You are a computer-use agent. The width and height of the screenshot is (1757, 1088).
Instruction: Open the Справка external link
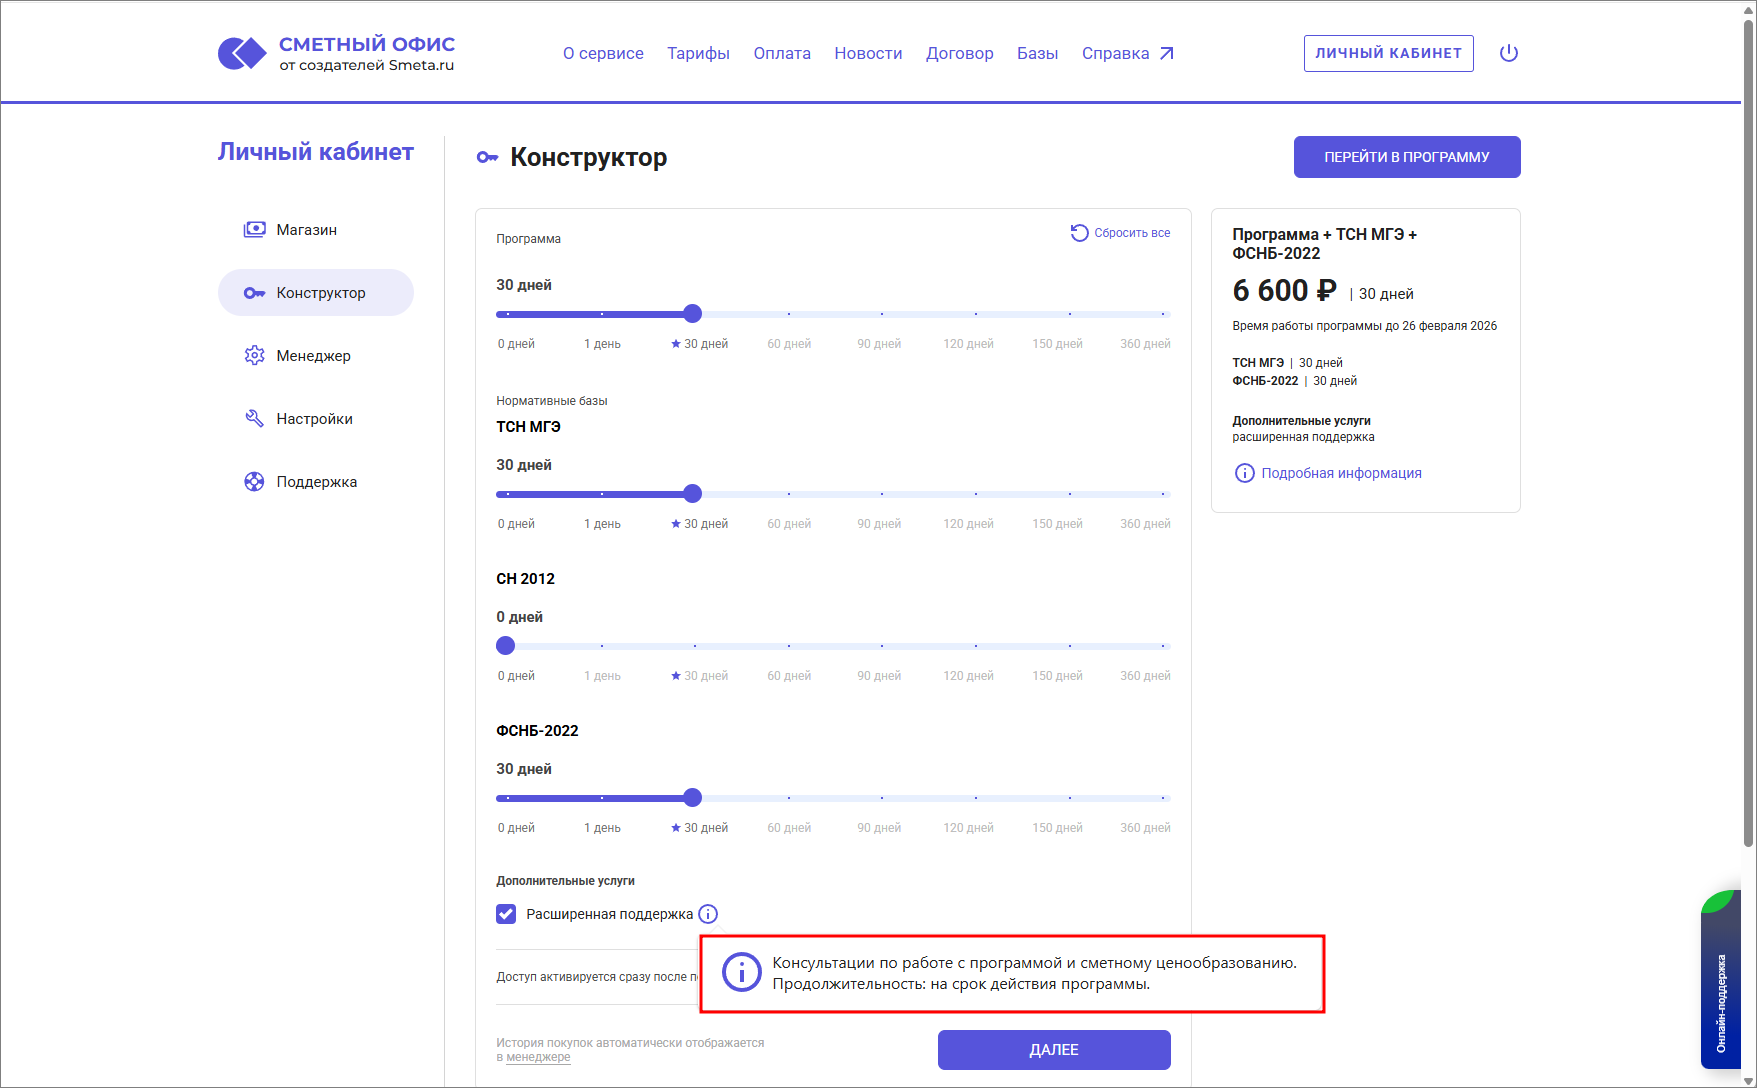(1127, 53)
